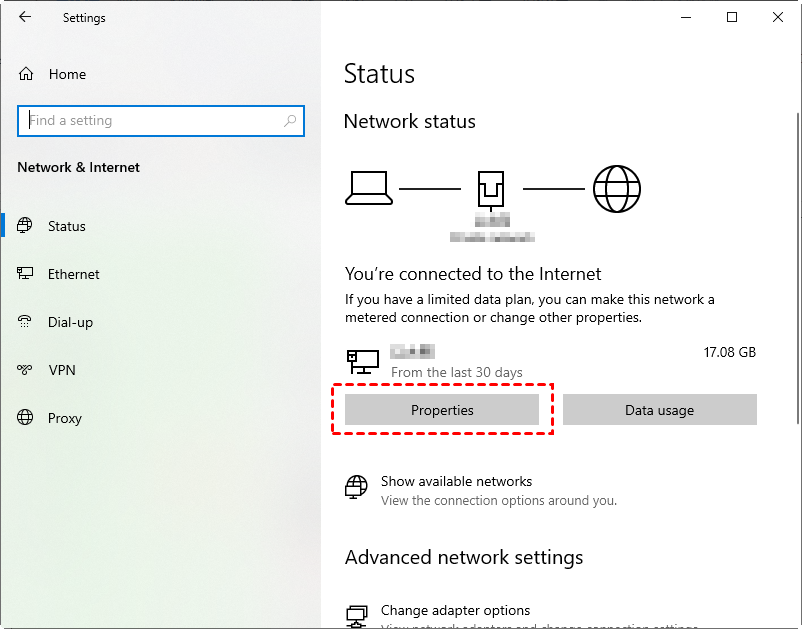Click the Show available networks link

point(456,481)
